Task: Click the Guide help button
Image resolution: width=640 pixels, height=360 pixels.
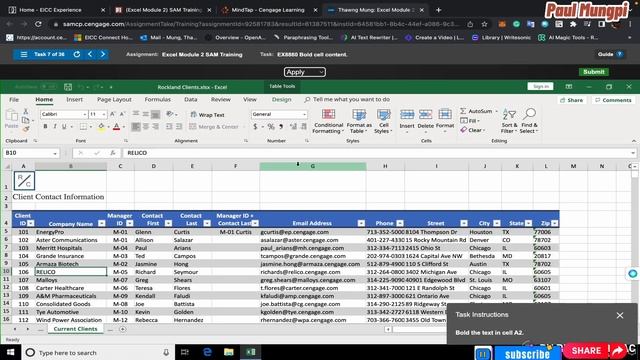Action: pos(610,54)
